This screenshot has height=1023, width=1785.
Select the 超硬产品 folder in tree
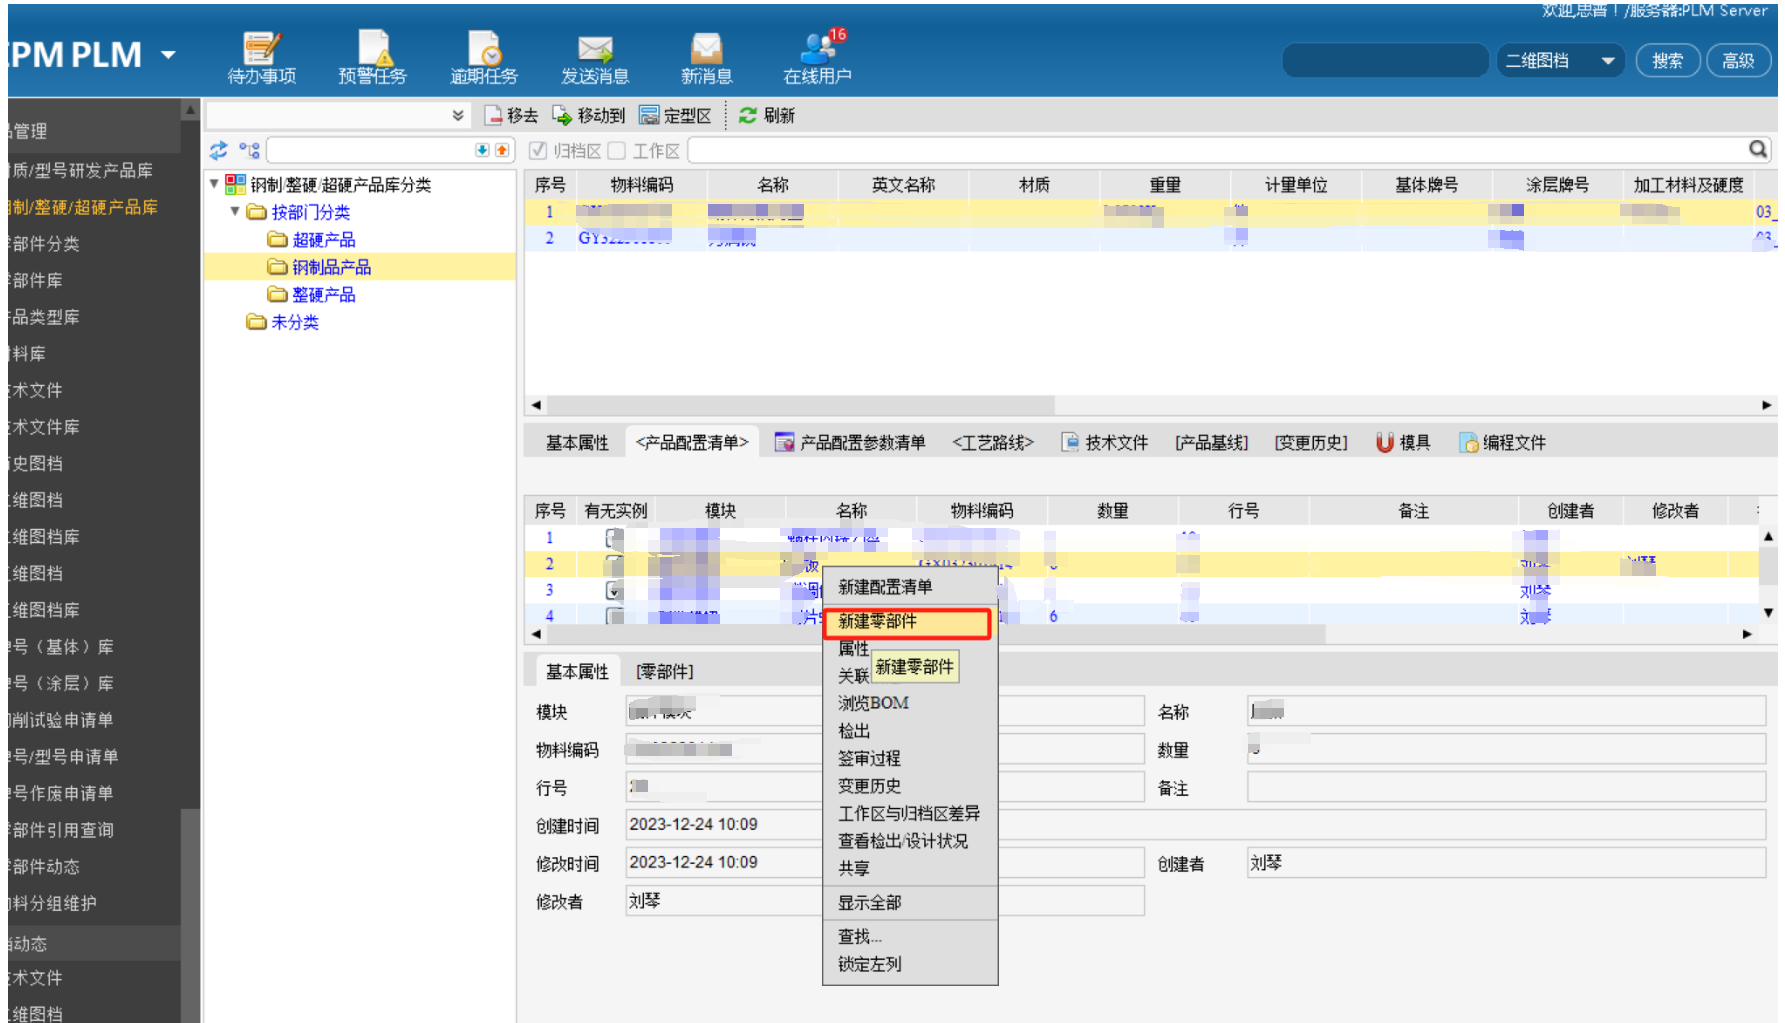pyautogui.click(x=323, y=240)
